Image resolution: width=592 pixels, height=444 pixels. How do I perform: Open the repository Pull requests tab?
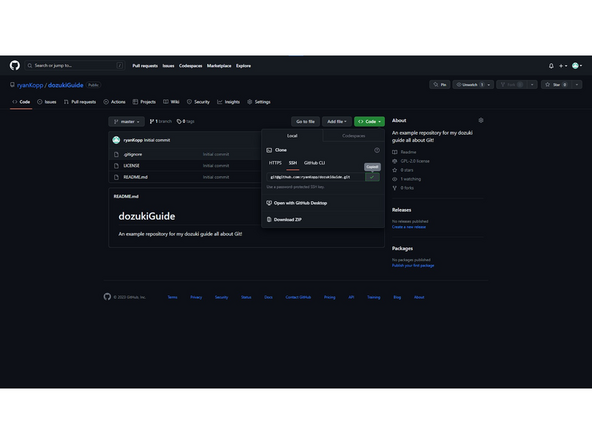[80, 102]
